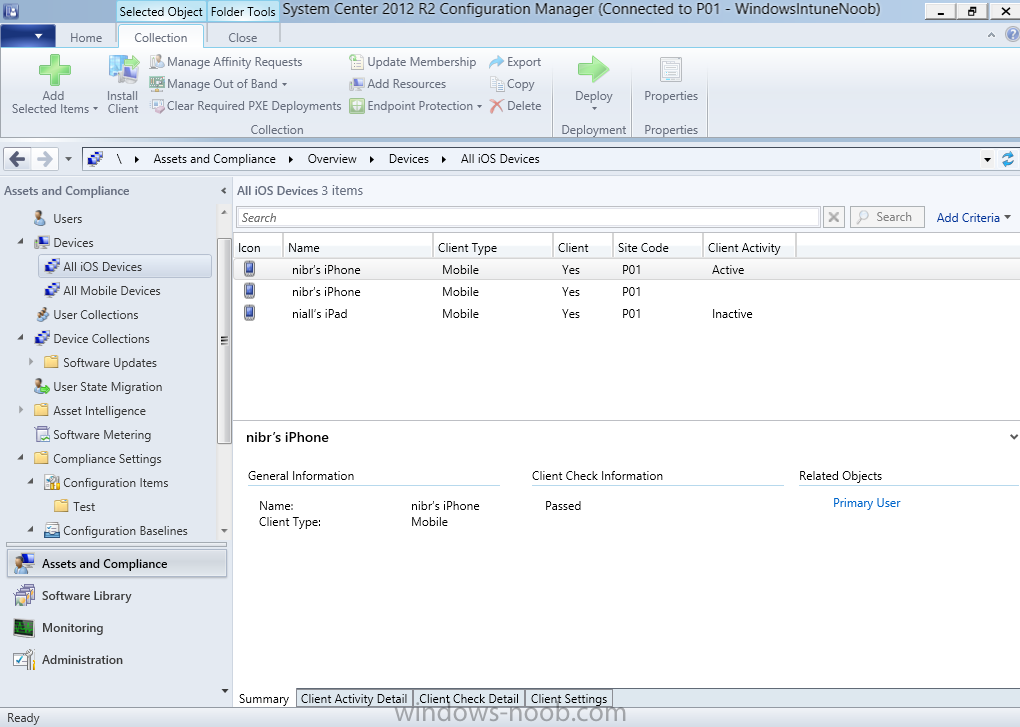Open the blue application menu dropdown
1020x727 pixels.
click(27, 36)
